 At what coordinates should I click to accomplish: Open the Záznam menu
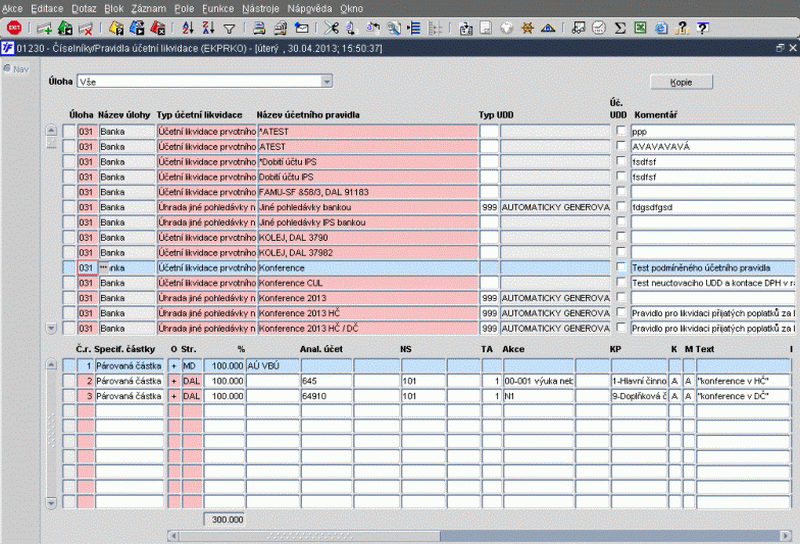pos(148,7)
